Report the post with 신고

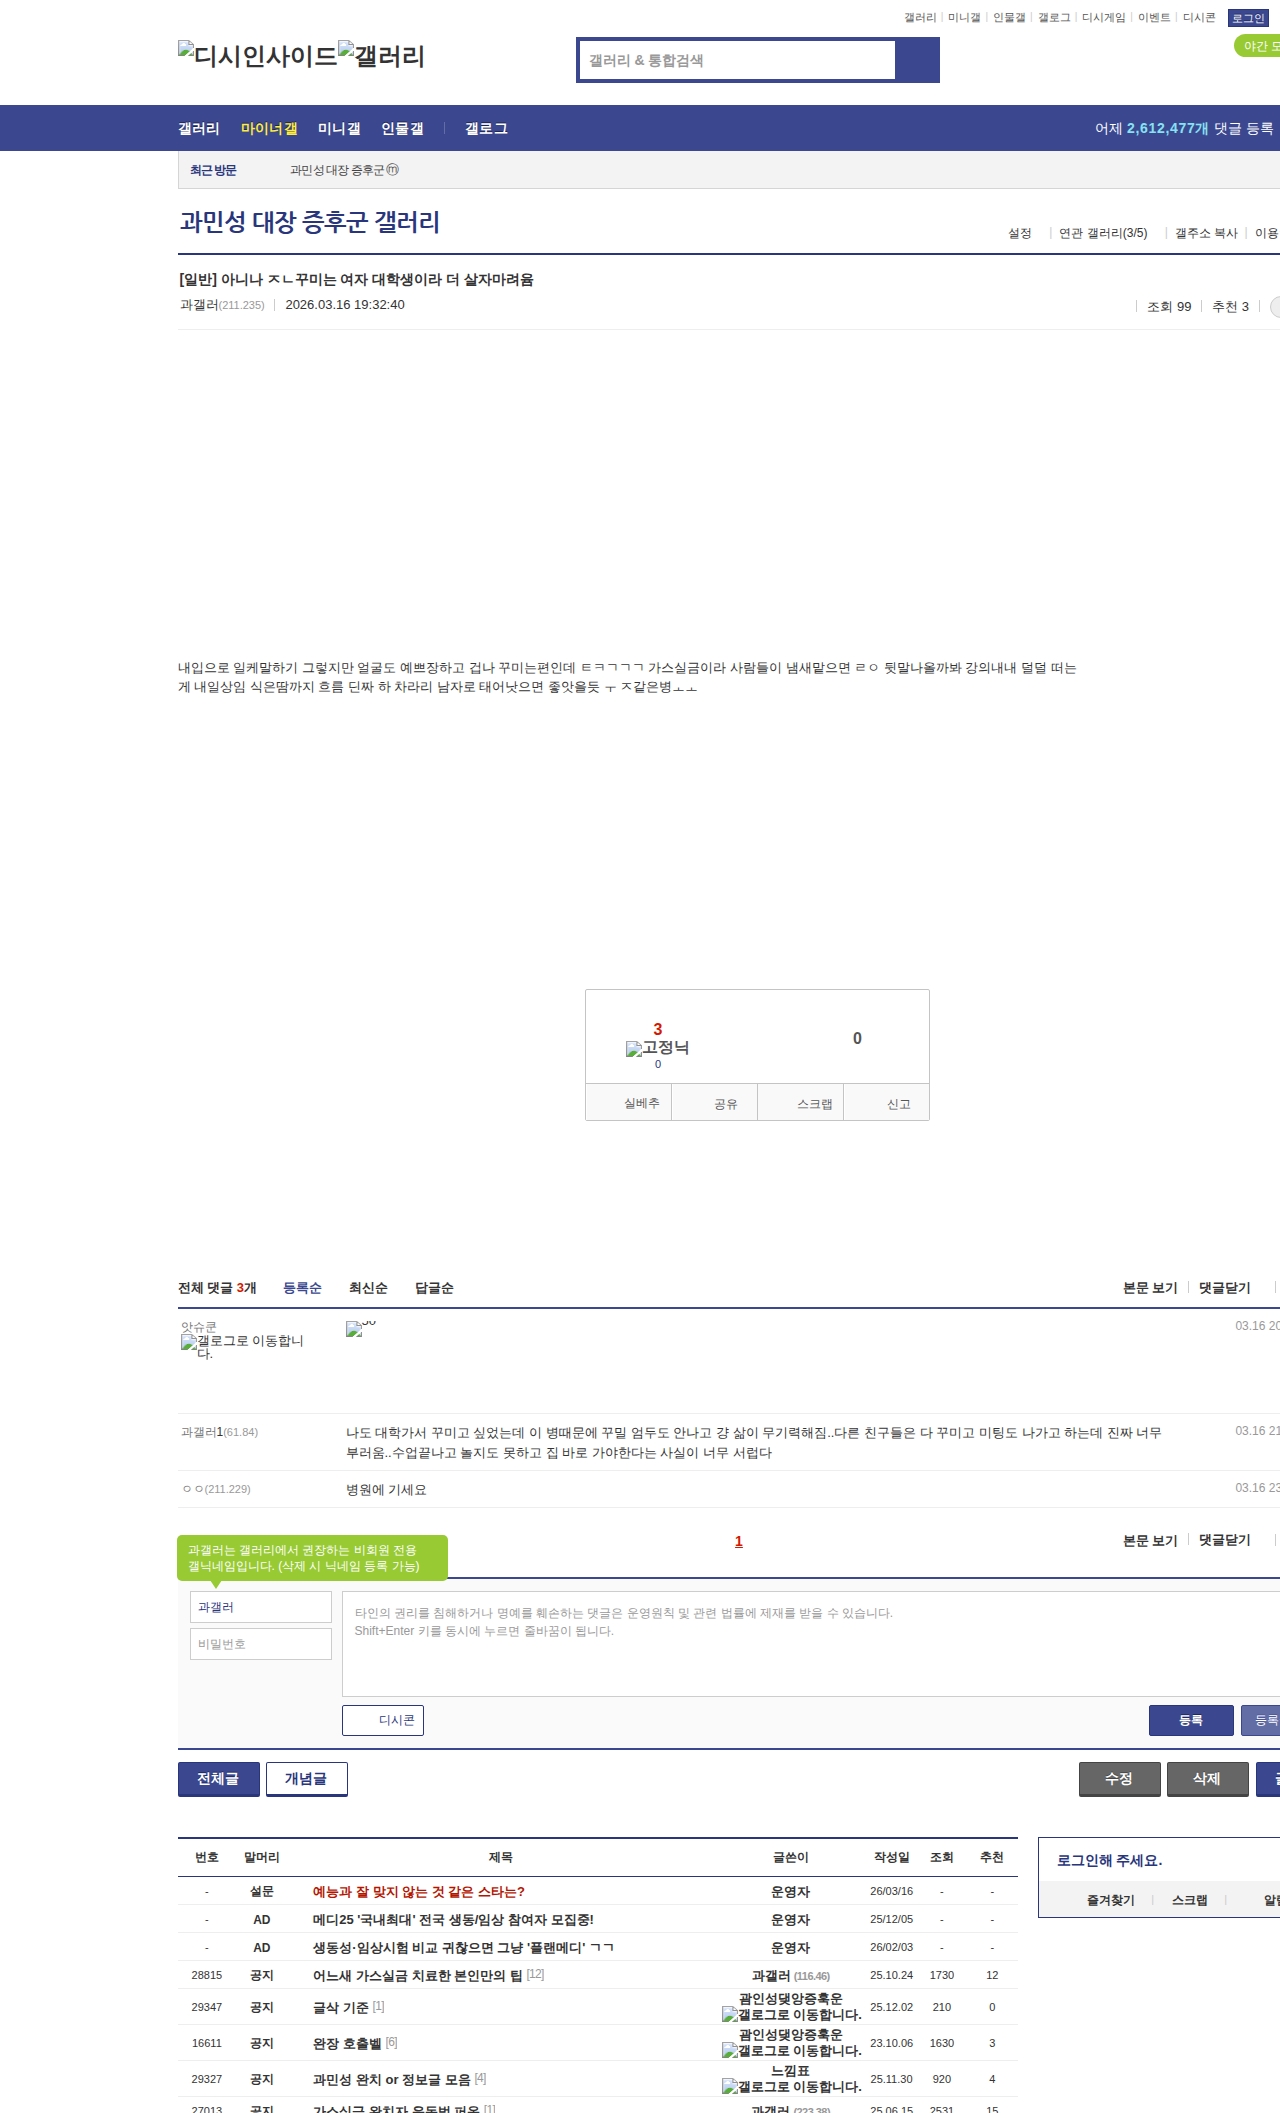[897, 1104]
